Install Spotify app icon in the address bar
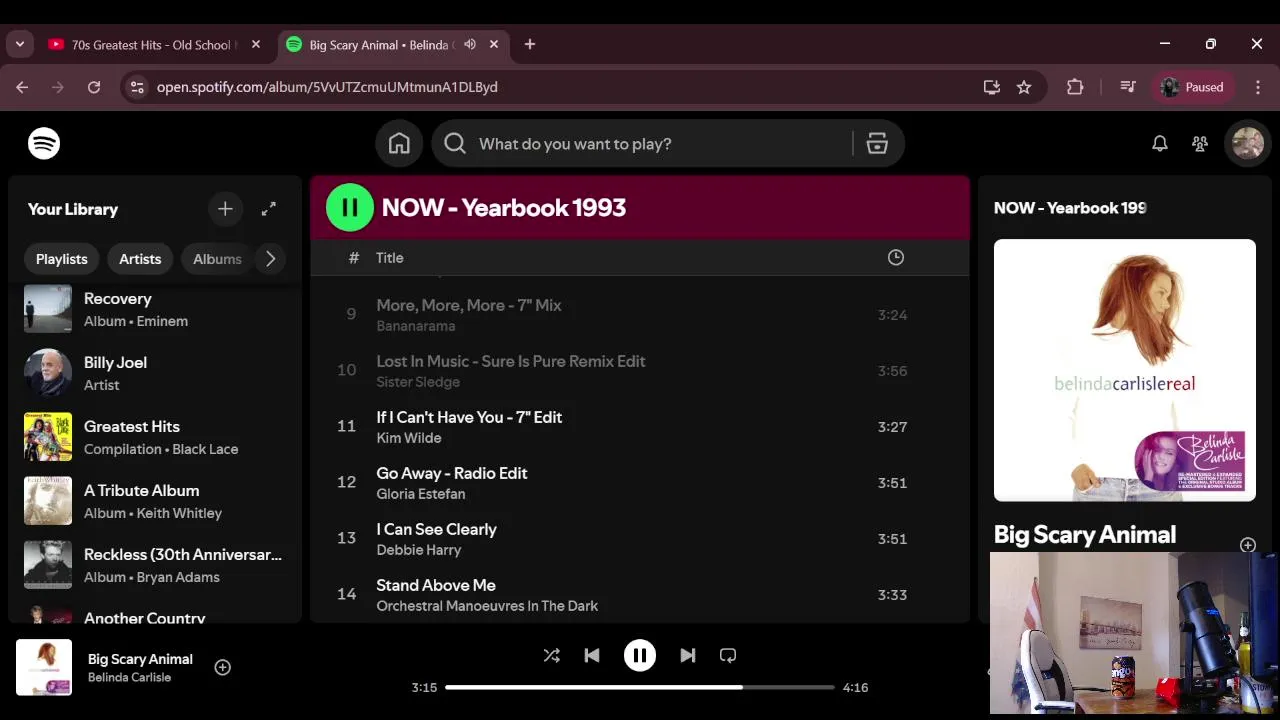1280x720 pixels. coord(992,87)
